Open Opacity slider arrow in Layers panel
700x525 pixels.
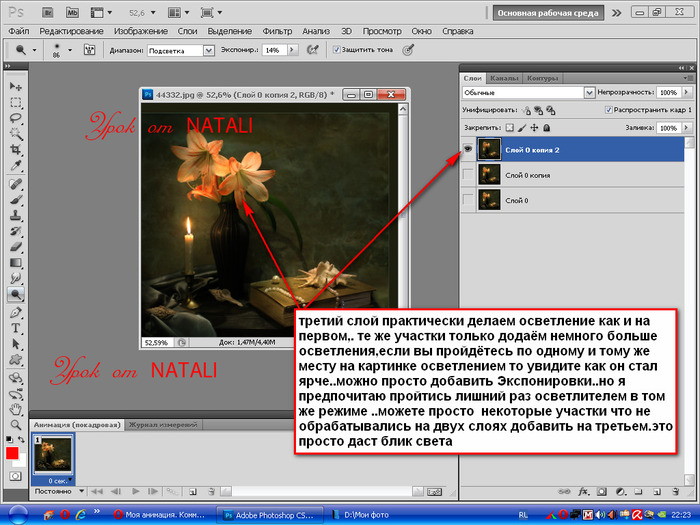687,92
